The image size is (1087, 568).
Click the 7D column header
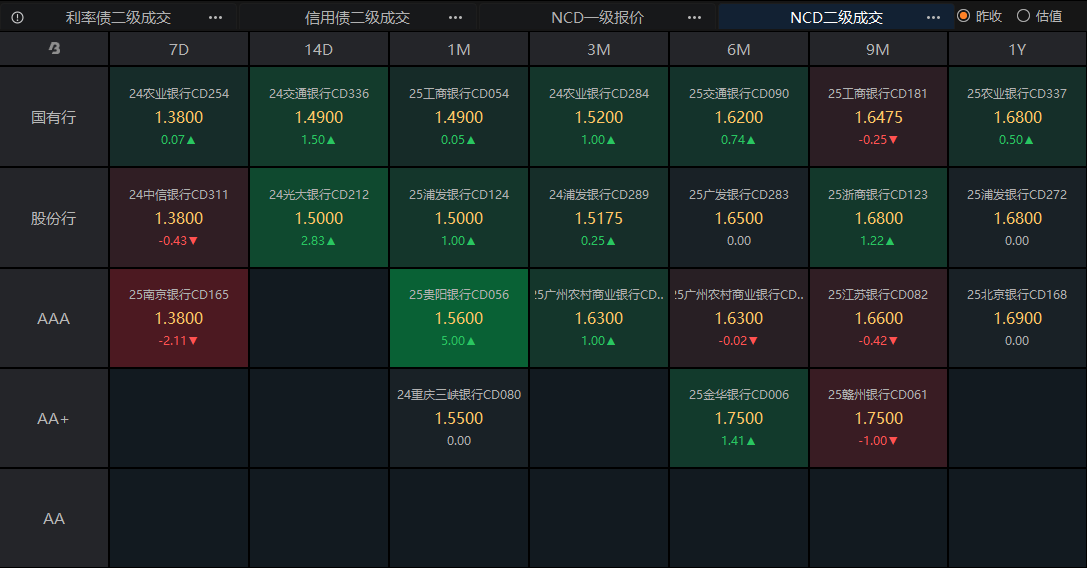pos(179,49)
